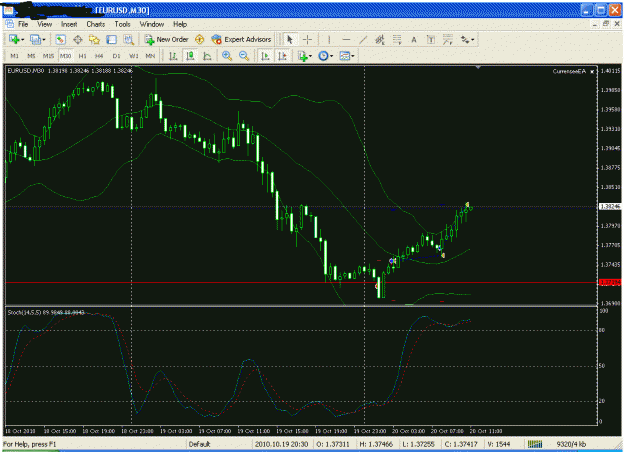Viewport: 625px width, 452px height.
Task: Switch timeframe to M15
Action: [x=48, y=56]
